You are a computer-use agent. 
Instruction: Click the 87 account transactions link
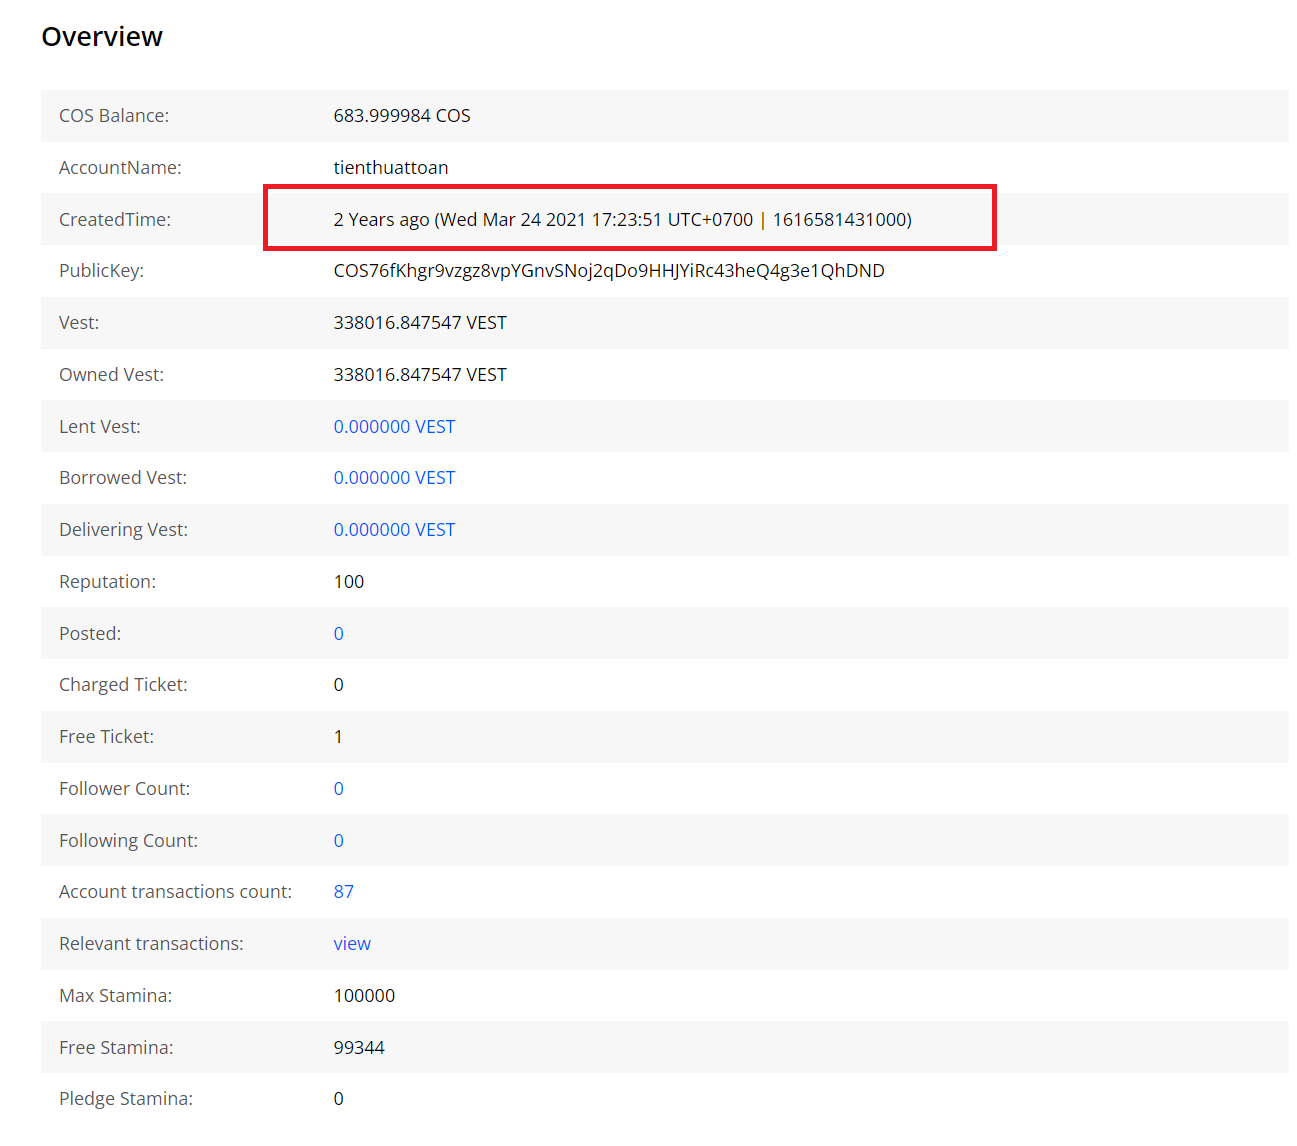click(344, 892)
